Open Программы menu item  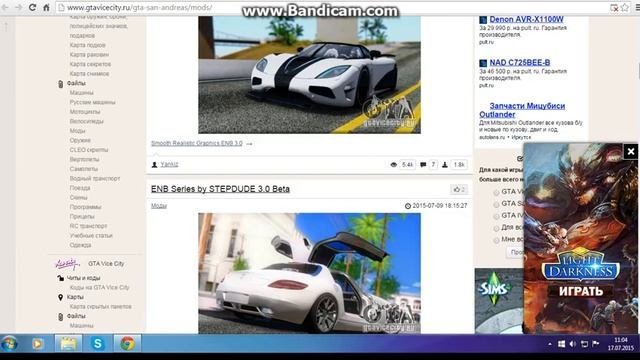pyautogui.click(x=85, y=207)
